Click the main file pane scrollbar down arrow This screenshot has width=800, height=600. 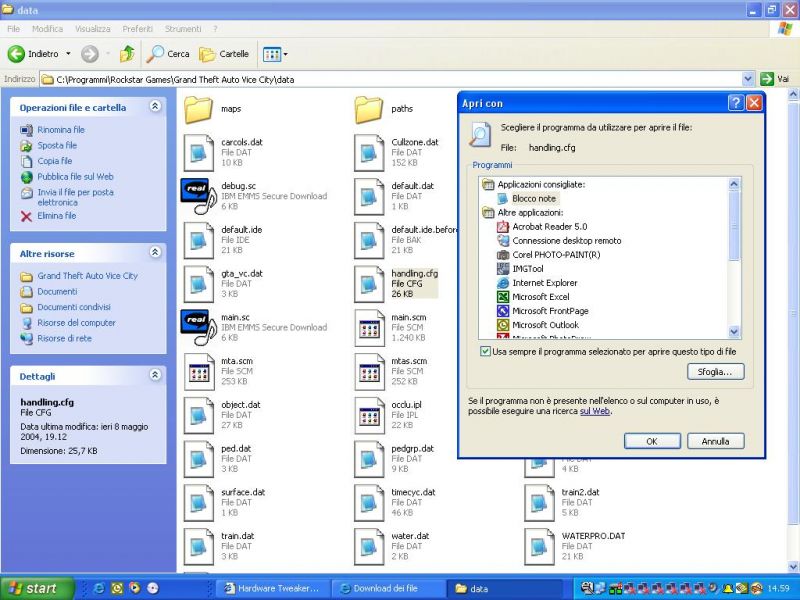click(793, 566)
